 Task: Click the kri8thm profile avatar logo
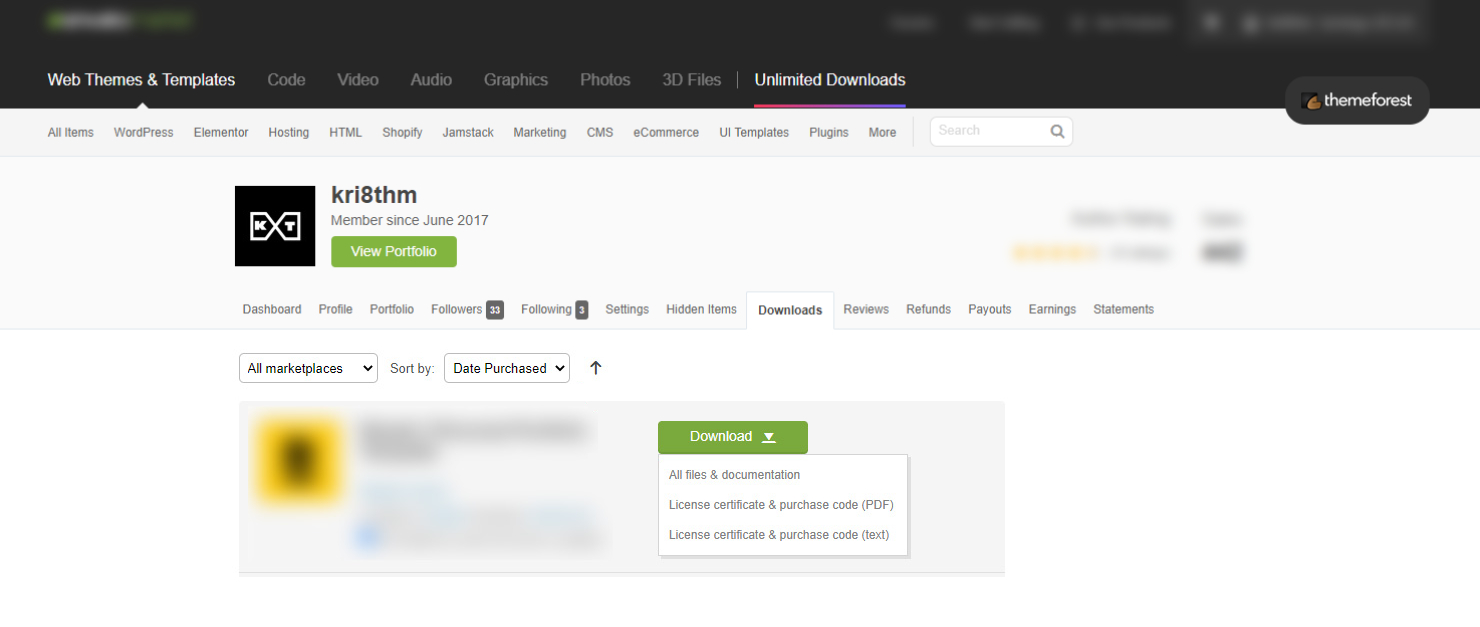pyautogui.click(x=273, y=226)
